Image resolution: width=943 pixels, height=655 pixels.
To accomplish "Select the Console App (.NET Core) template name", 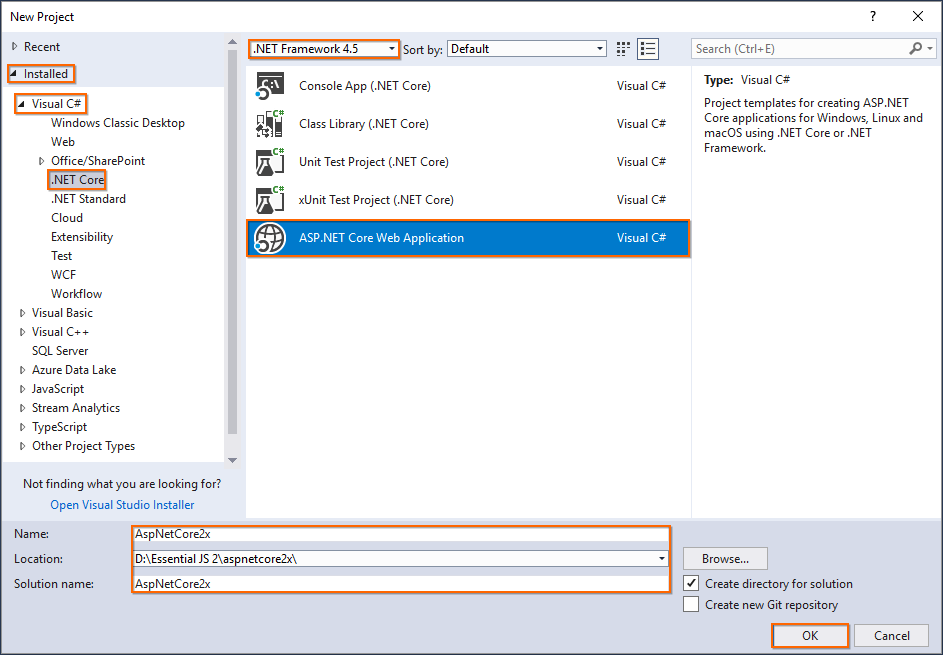I will click(x=365, y=86).
